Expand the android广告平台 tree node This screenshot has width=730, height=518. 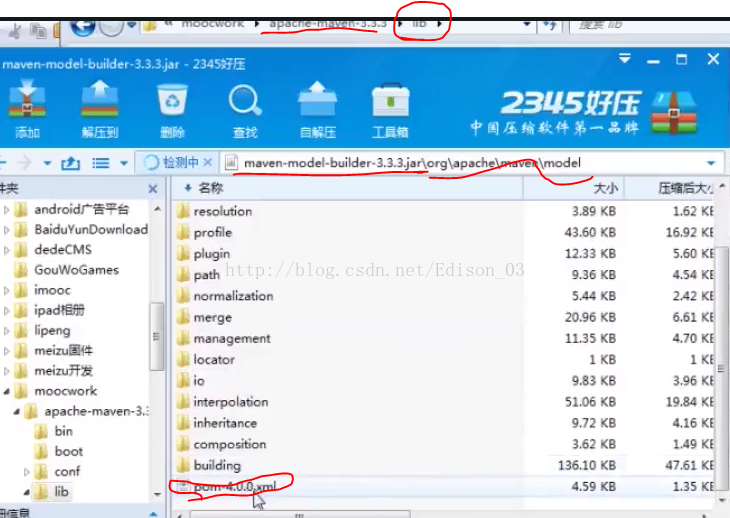[6, 210]
